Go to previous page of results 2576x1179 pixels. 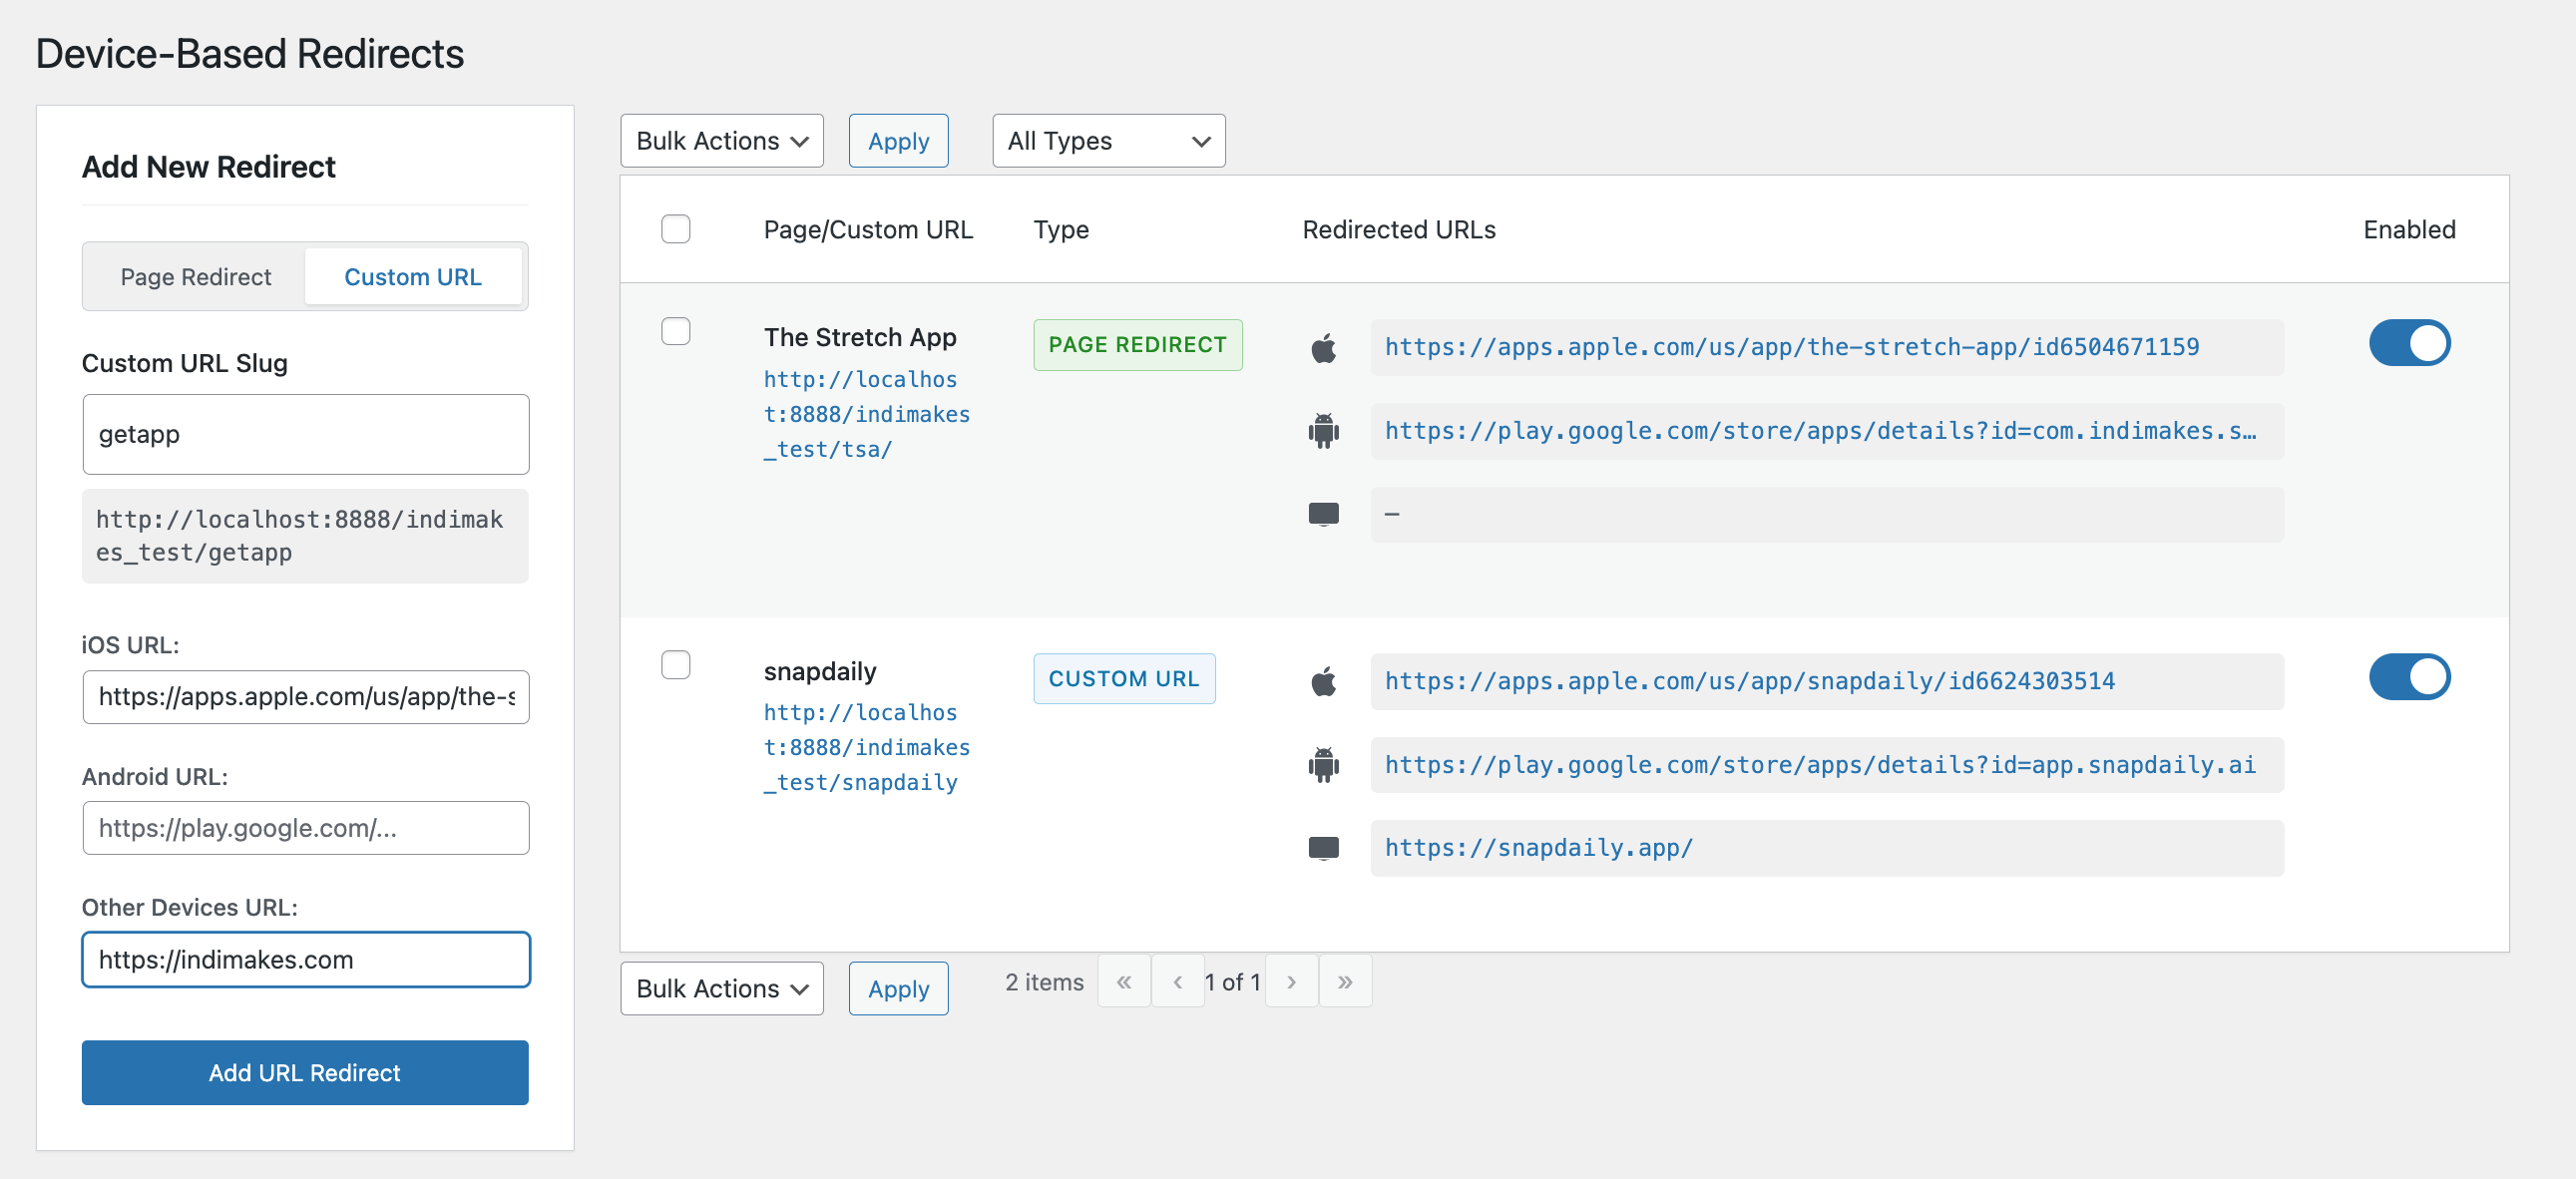[x=1178, y=982]
